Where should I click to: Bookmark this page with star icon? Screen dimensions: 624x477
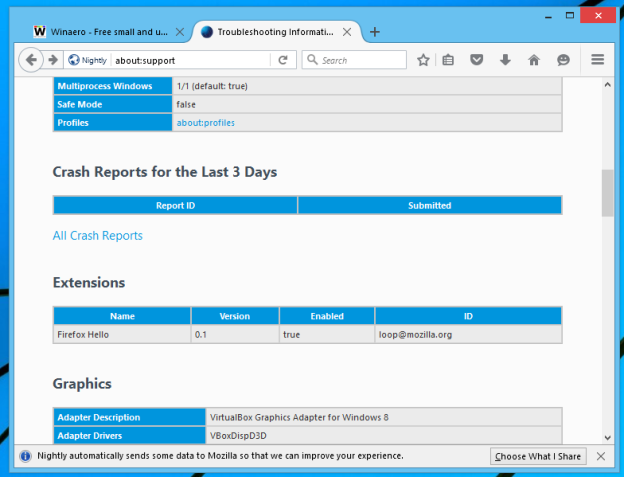pyautogui.click(x=423, y=60)
